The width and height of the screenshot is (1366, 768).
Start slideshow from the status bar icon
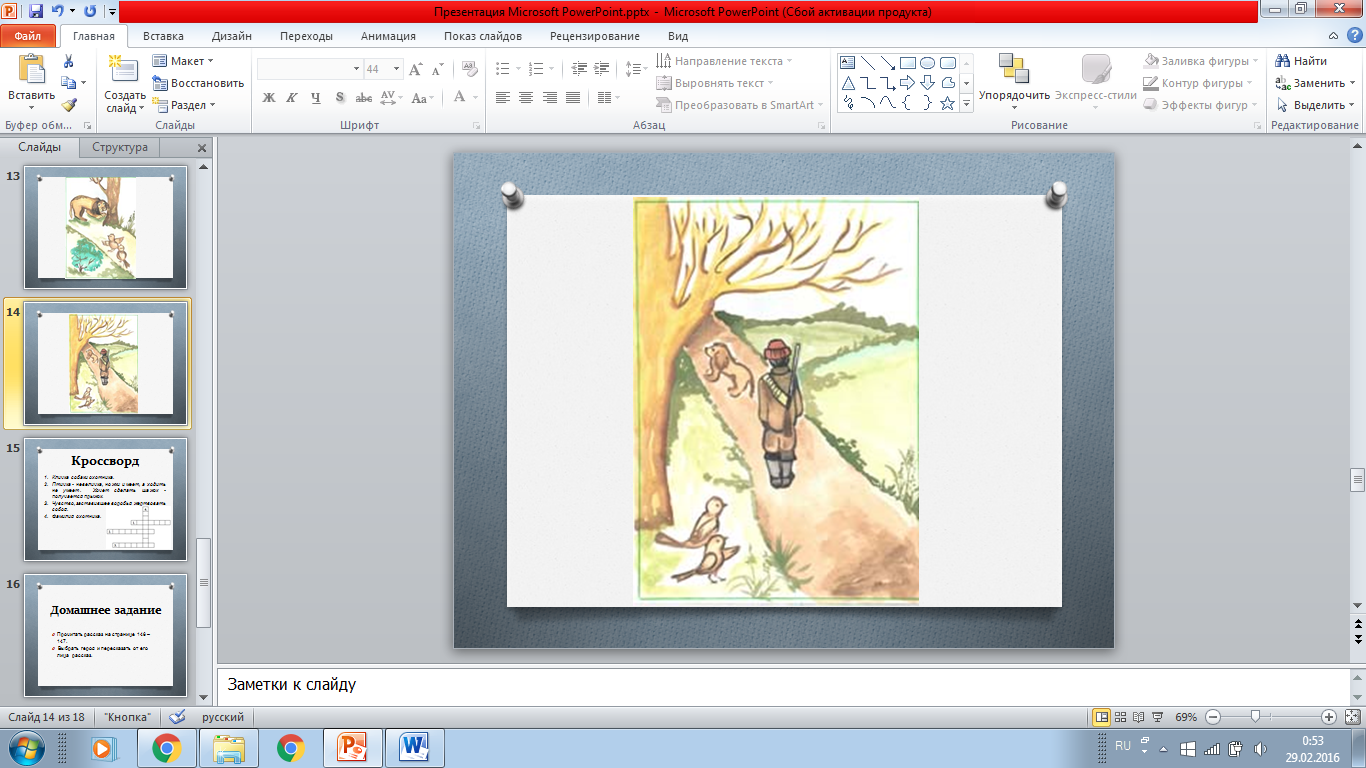click(1157, 717)
